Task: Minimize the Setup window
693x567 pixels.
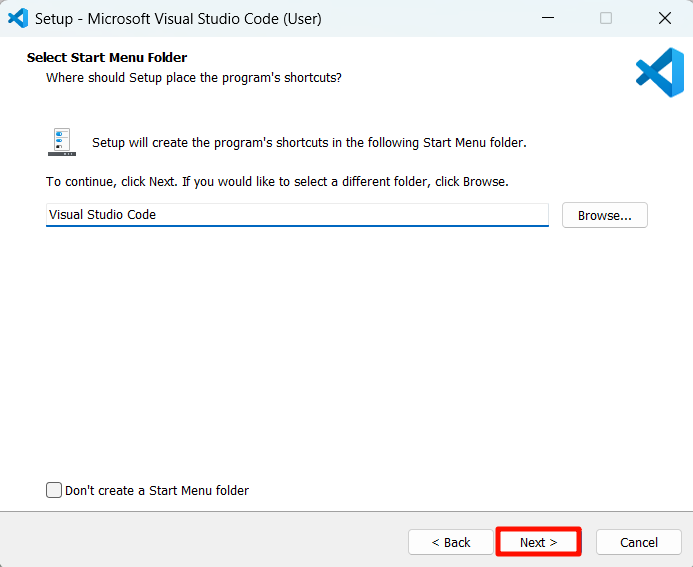Action: tap(547, 18)
